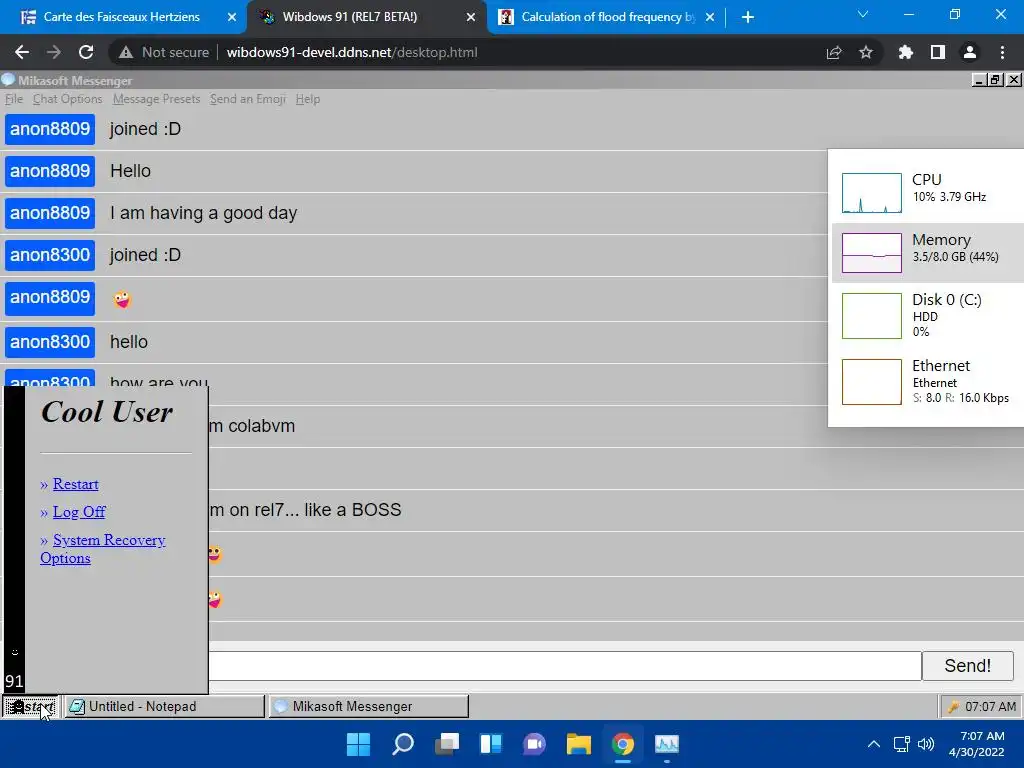Click the Chrome taskbar icon

623,744
